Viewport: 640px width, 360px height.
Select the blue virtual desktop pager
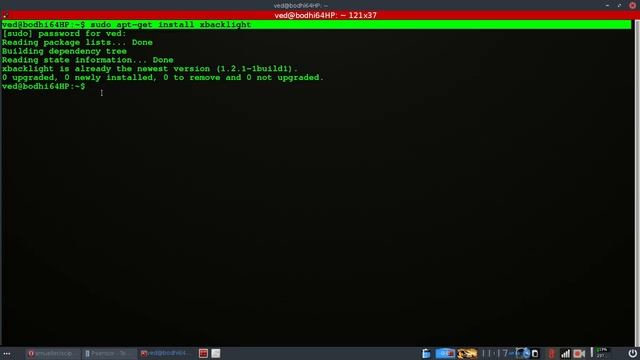tap(445, 353)
